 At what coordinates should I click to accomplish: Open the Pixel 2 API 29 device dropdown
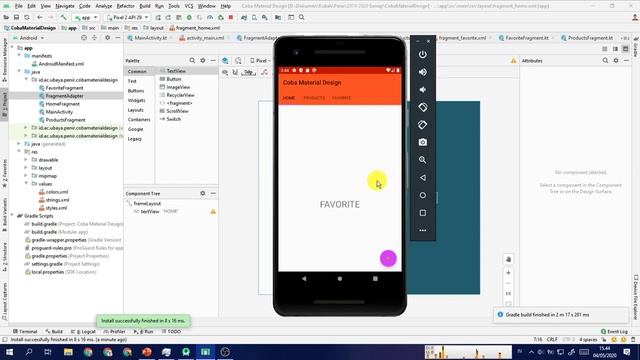click(x=127, y=18)
